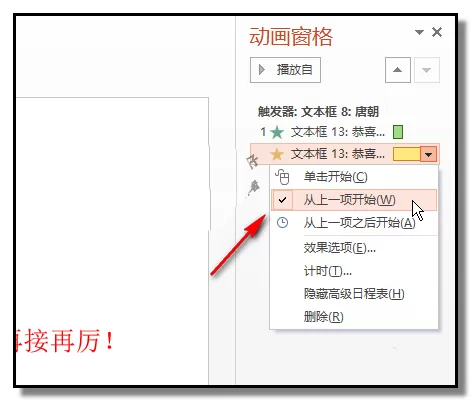Close the Animation Pane (动画窗格)
471x401 pixels.
coord(437,32)
